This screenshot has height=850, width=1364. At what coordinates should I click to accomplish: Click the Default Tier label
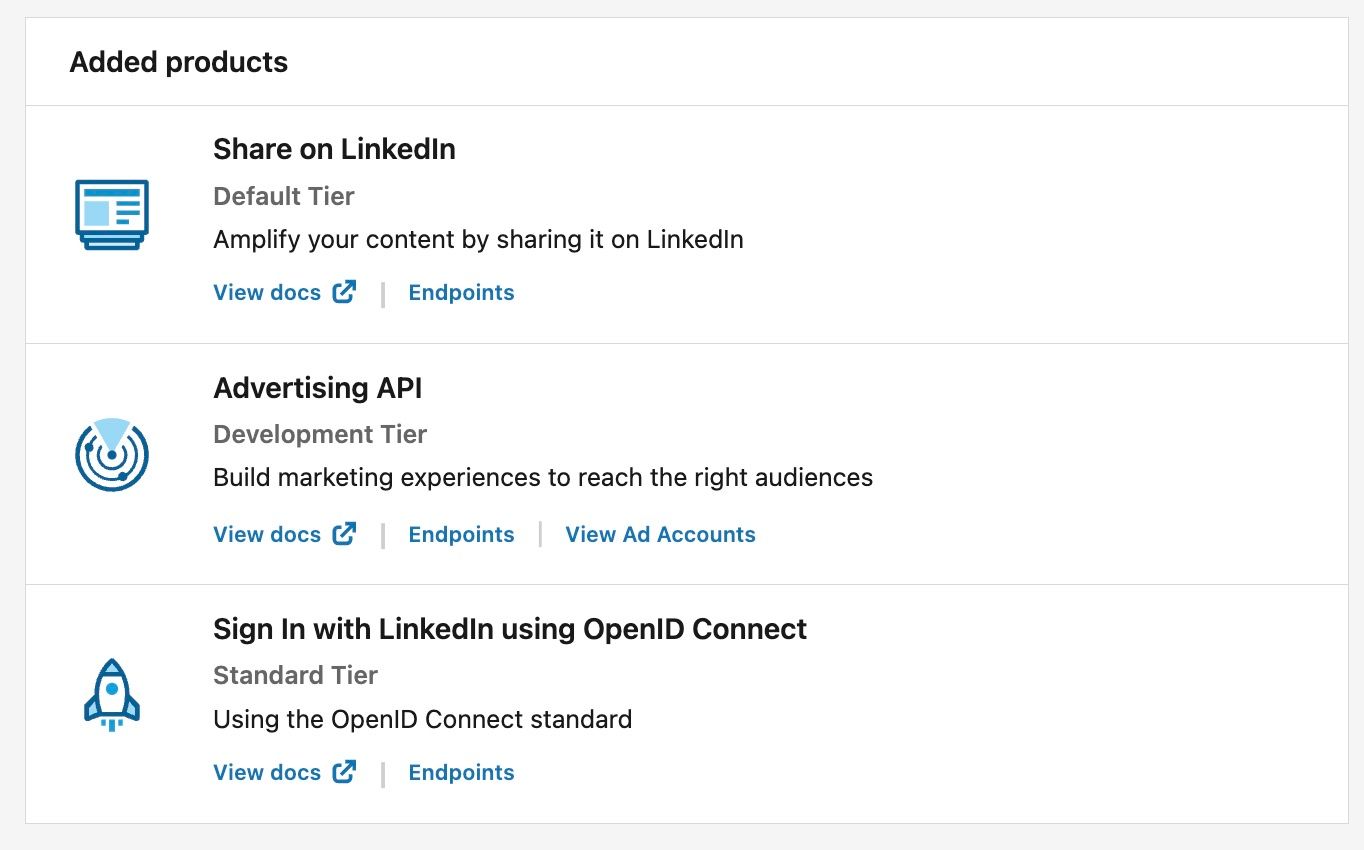284,196
